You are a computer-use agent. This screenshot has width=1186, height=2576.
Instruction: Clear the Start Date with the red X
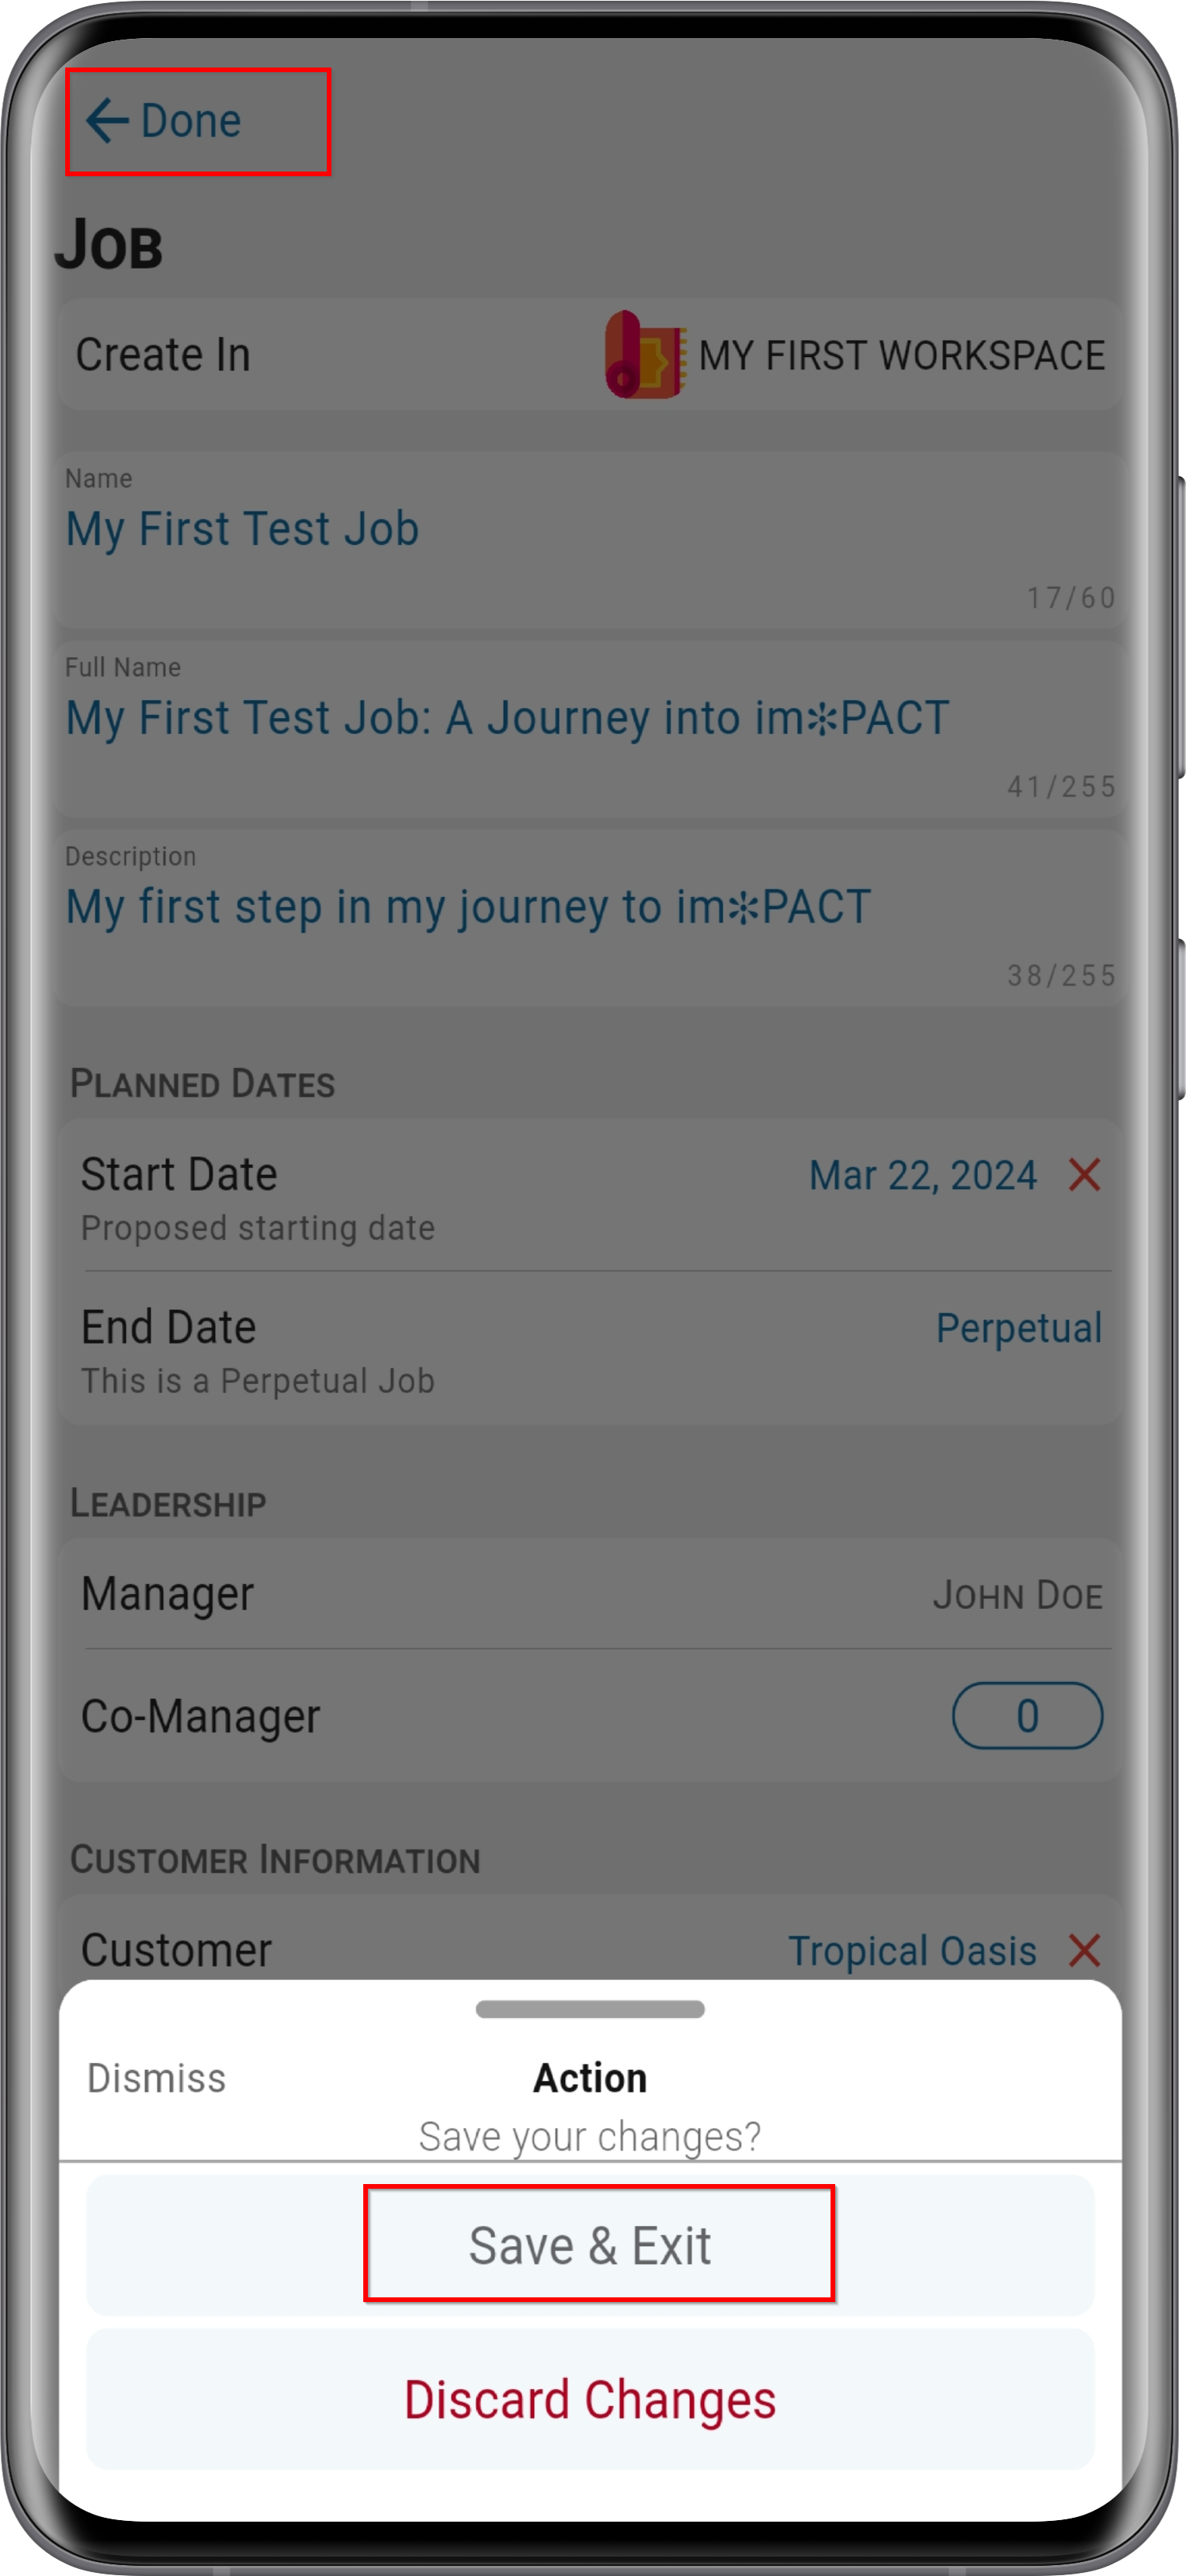(x=1084, y=1175)
